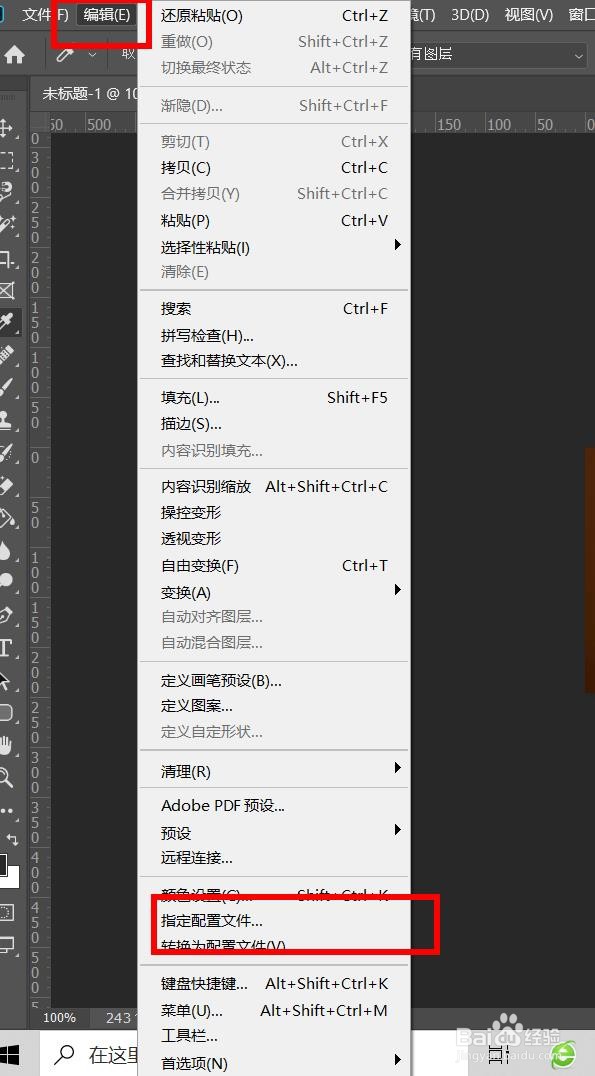Select the Crop tool
Screen dimensions: 595x1076
[x=7, y=259]
